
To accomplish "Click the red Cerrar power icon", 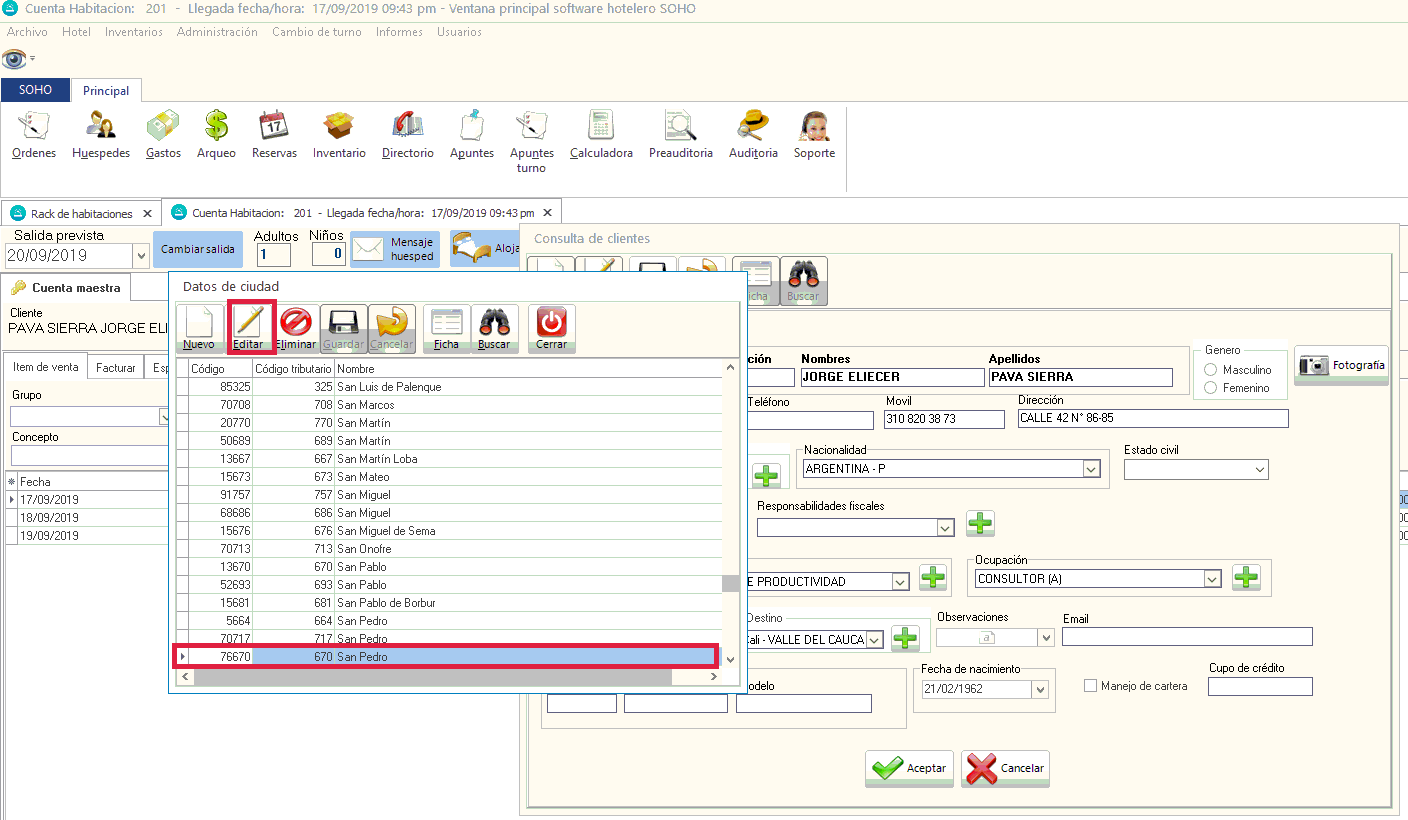I will pyautogui.click(x=551, y=329).
